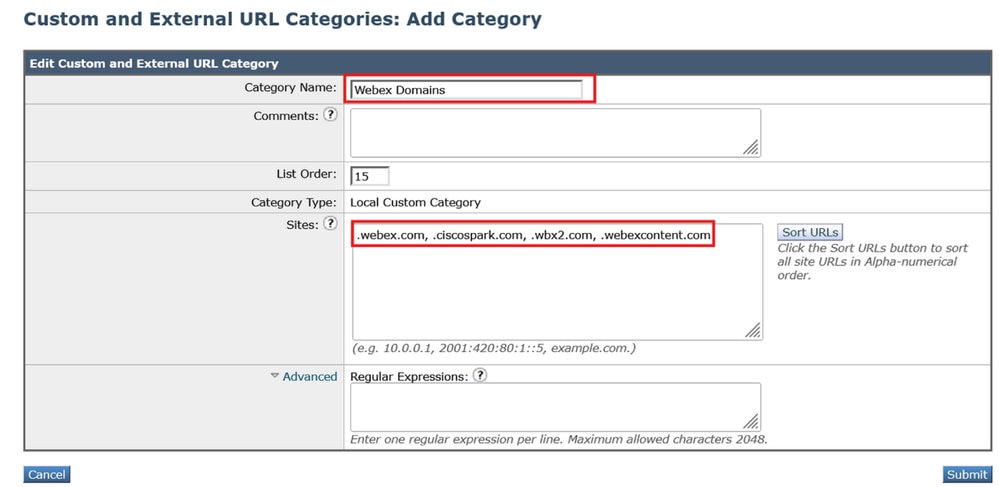The image size is (999, 487).
Task: Select the Local Custom Category text
Action: coord(416,202)
